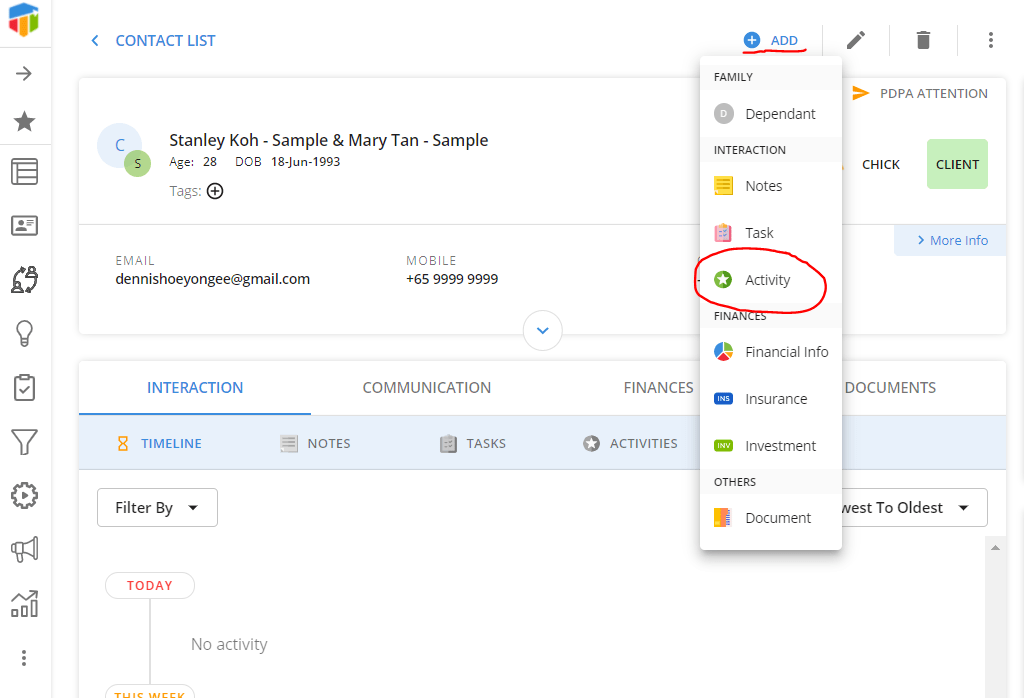Click the pencil edit icon in toolbar
Image resolution: width=1024 pixels, height=698 pixels.
click(855, 40)
